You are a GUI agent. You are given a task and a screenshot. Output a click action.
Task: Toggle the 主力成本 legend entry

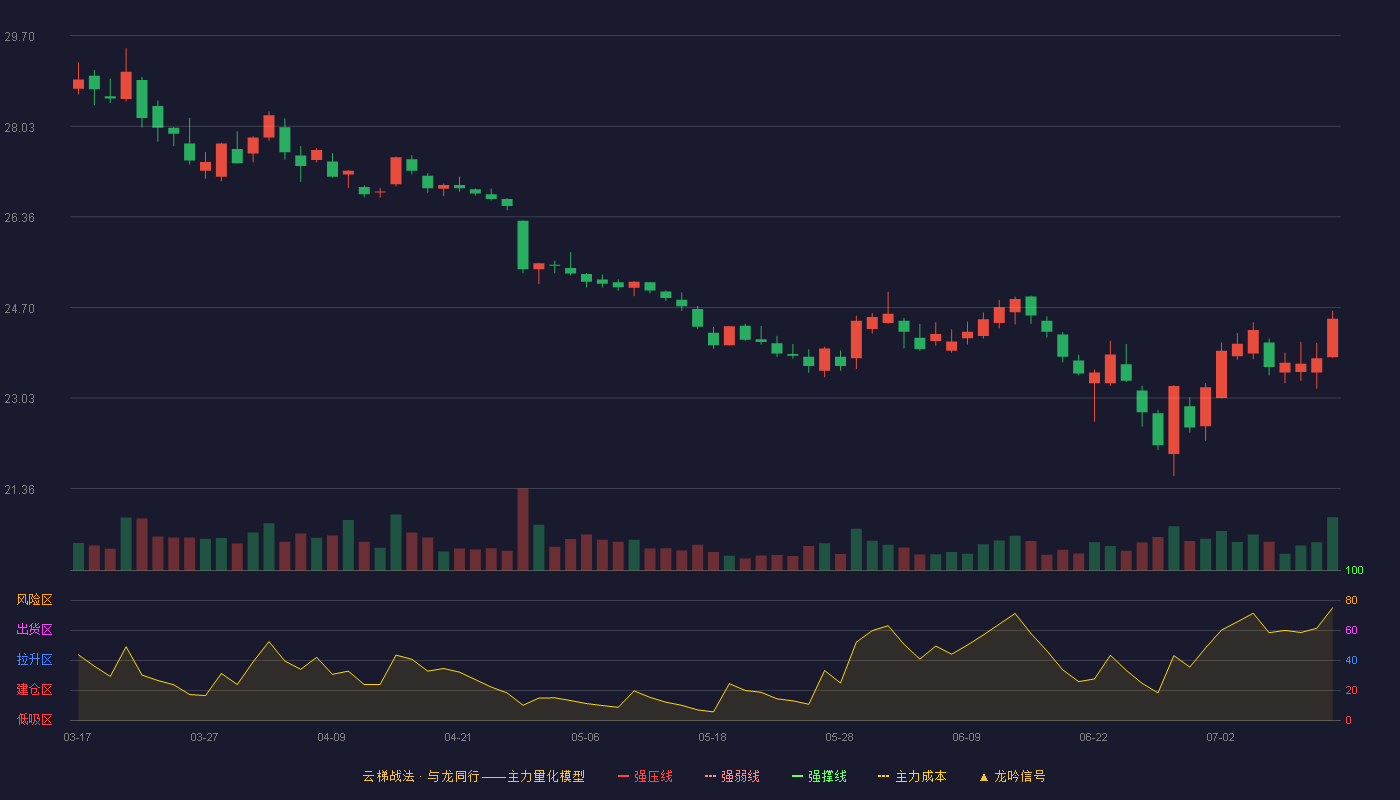click(912, 776)
